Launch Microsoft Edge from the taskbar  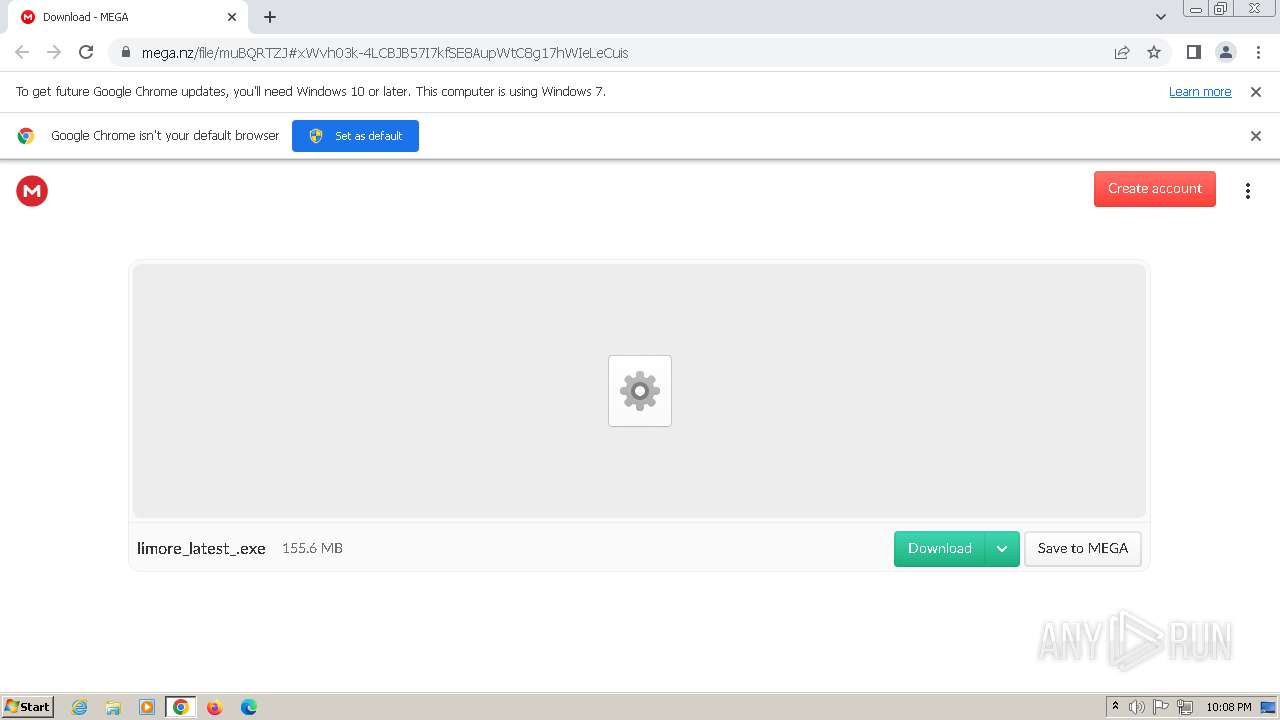(248, 707)
